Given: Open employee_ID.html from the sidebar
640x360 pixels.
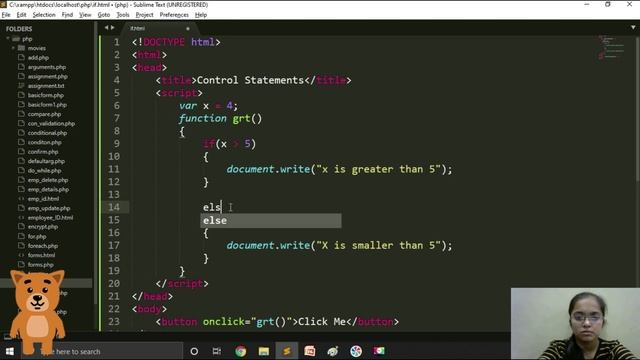Looking at the screenshot, I should (50, 217).
